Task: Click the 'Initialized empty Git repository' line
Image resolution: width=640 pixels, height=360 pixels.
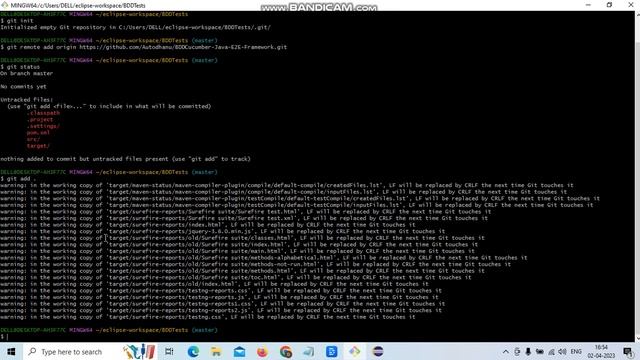Action: 136,27
